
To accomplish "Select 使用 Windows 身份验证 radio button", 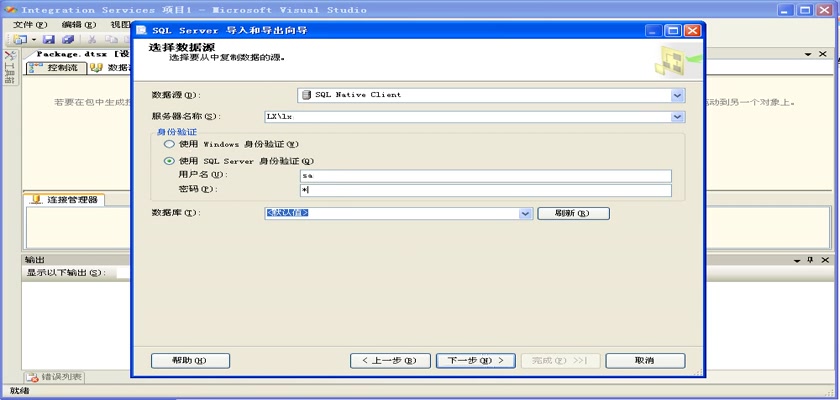I will click(x=169, y=144).
